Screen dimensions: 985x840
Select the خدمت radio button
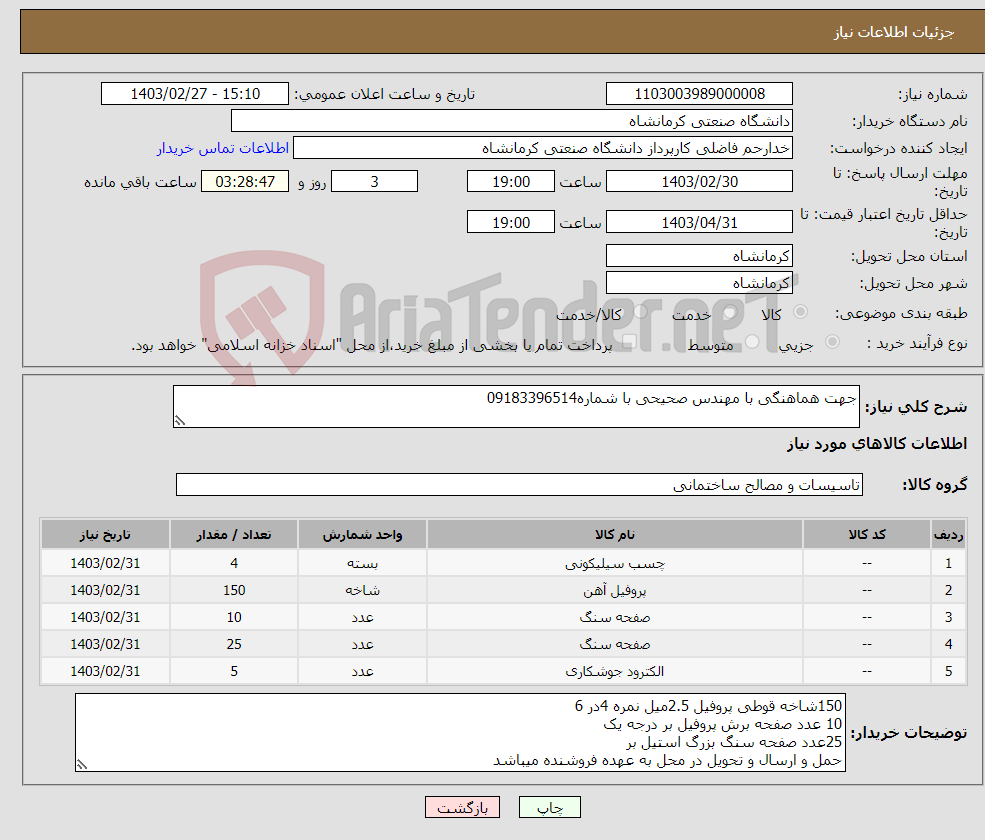729,312
